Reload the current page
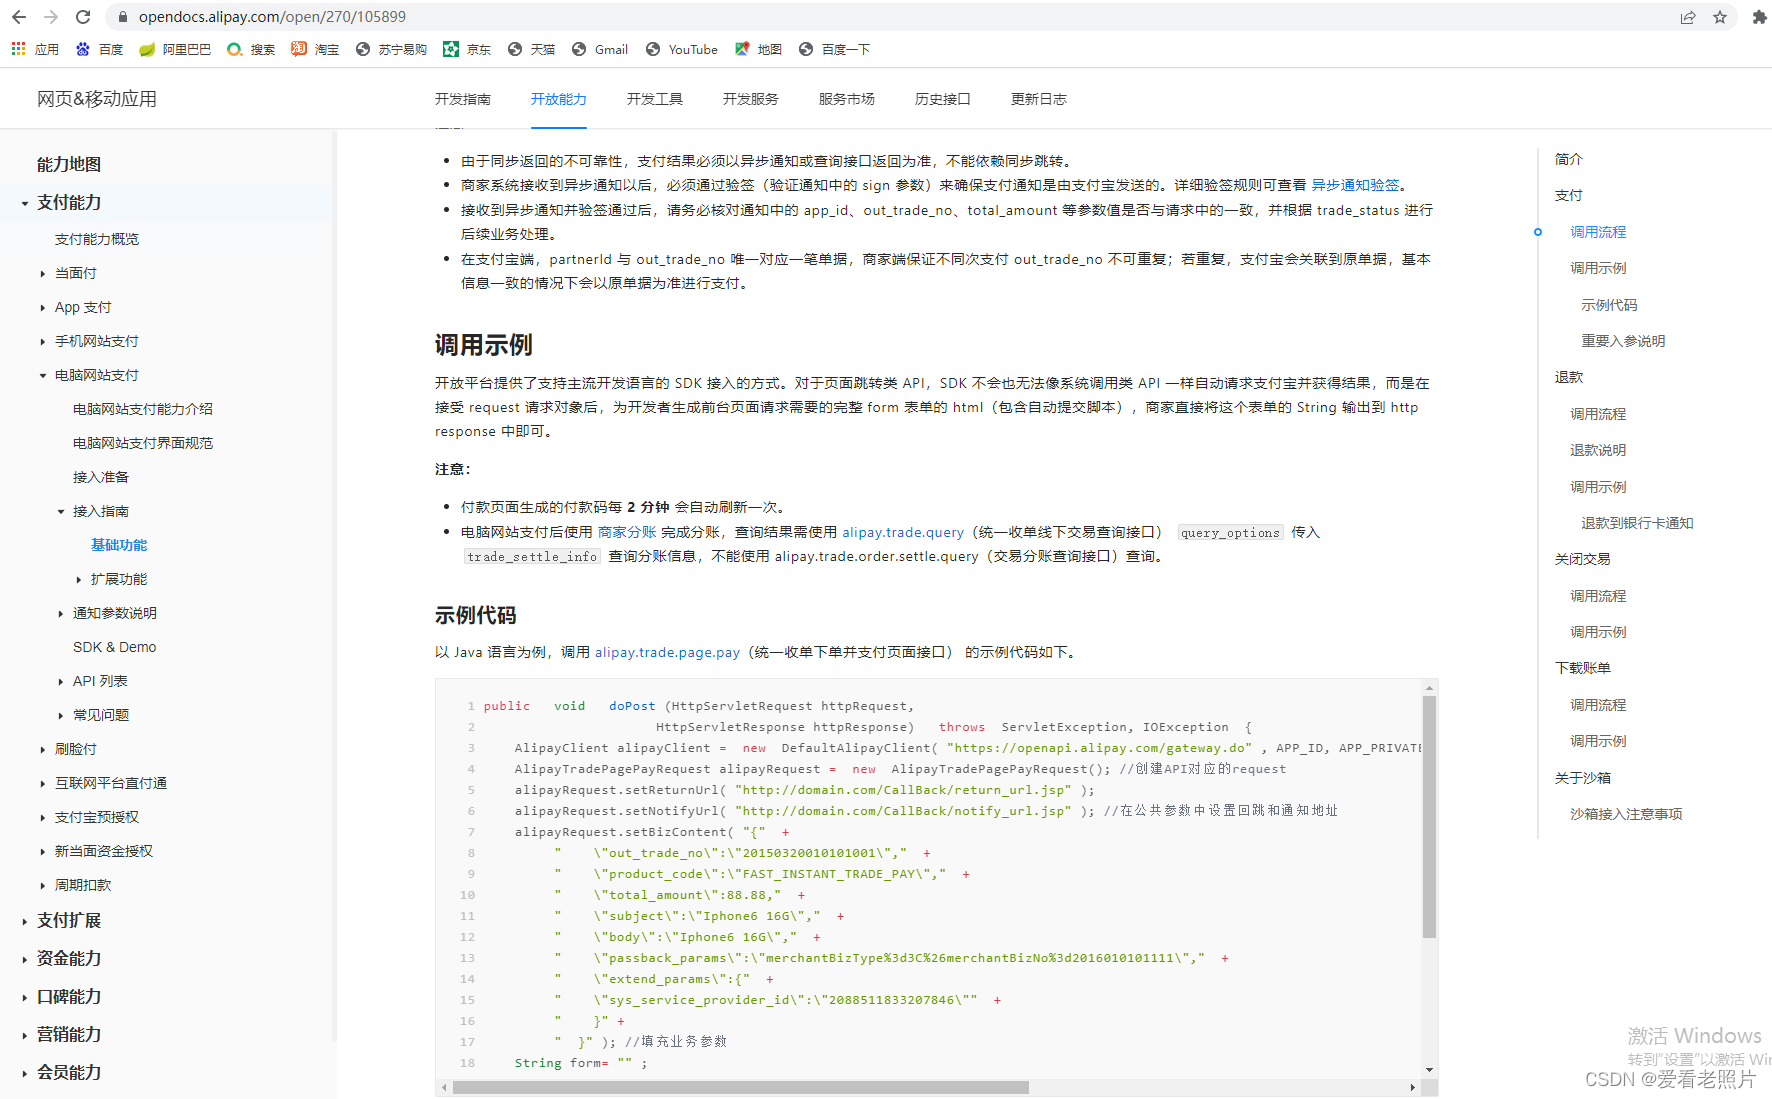This screenshot has height=1099, width=1772. [83, 17]
